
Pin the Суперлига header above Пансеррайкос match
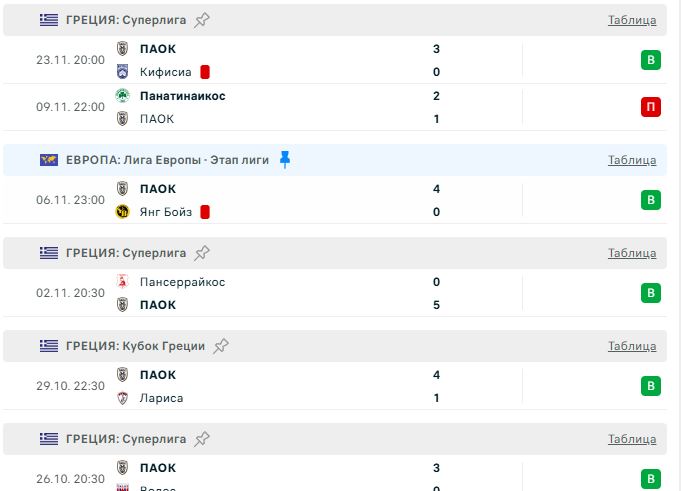[202, 253]
